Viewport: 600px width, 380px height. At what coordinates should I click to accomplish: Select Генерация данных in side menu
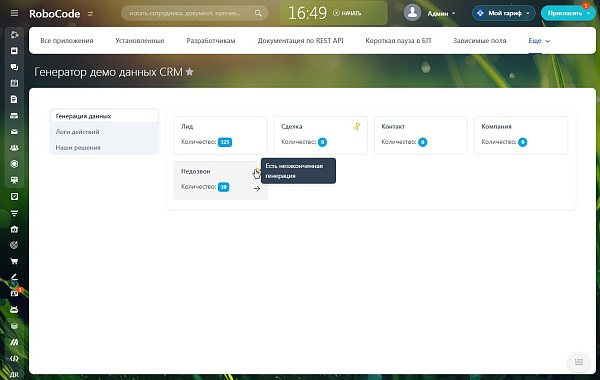click(104, 116)
